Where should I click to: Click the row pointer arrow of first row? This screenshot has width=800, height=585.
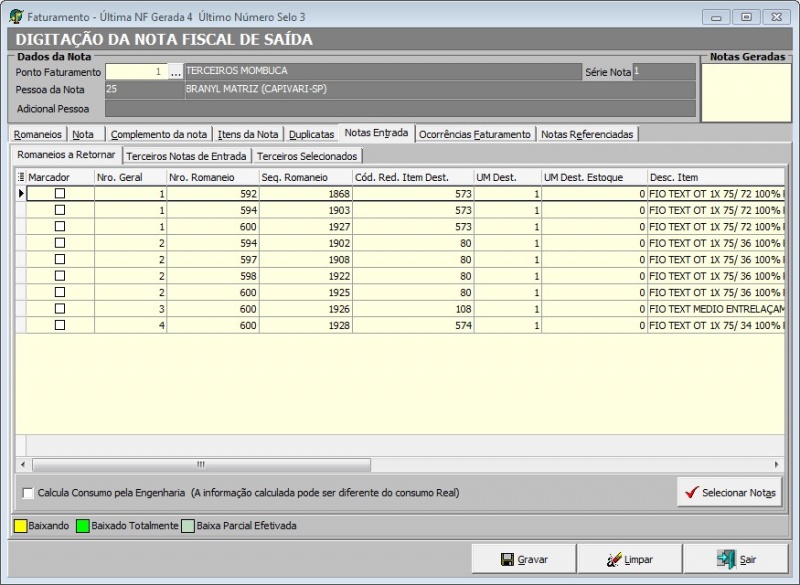pyautogui.click(x=21, y=194)
